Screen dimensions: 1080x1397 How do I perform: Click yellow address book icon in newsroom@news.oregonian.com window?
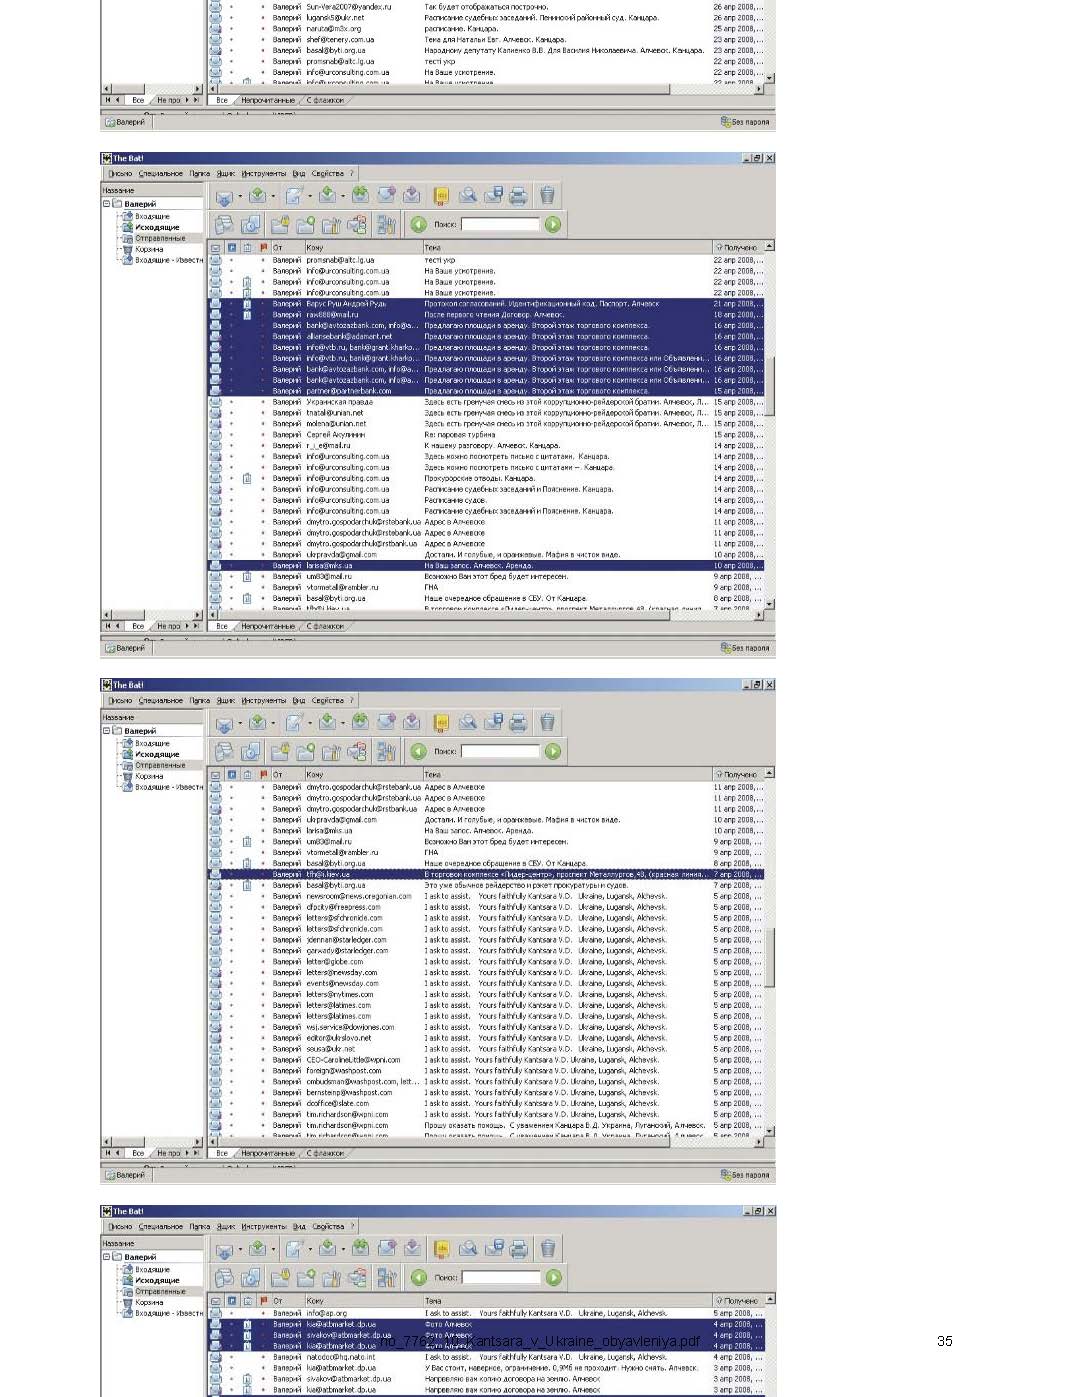pyautogui.click(x=441, y=723)
